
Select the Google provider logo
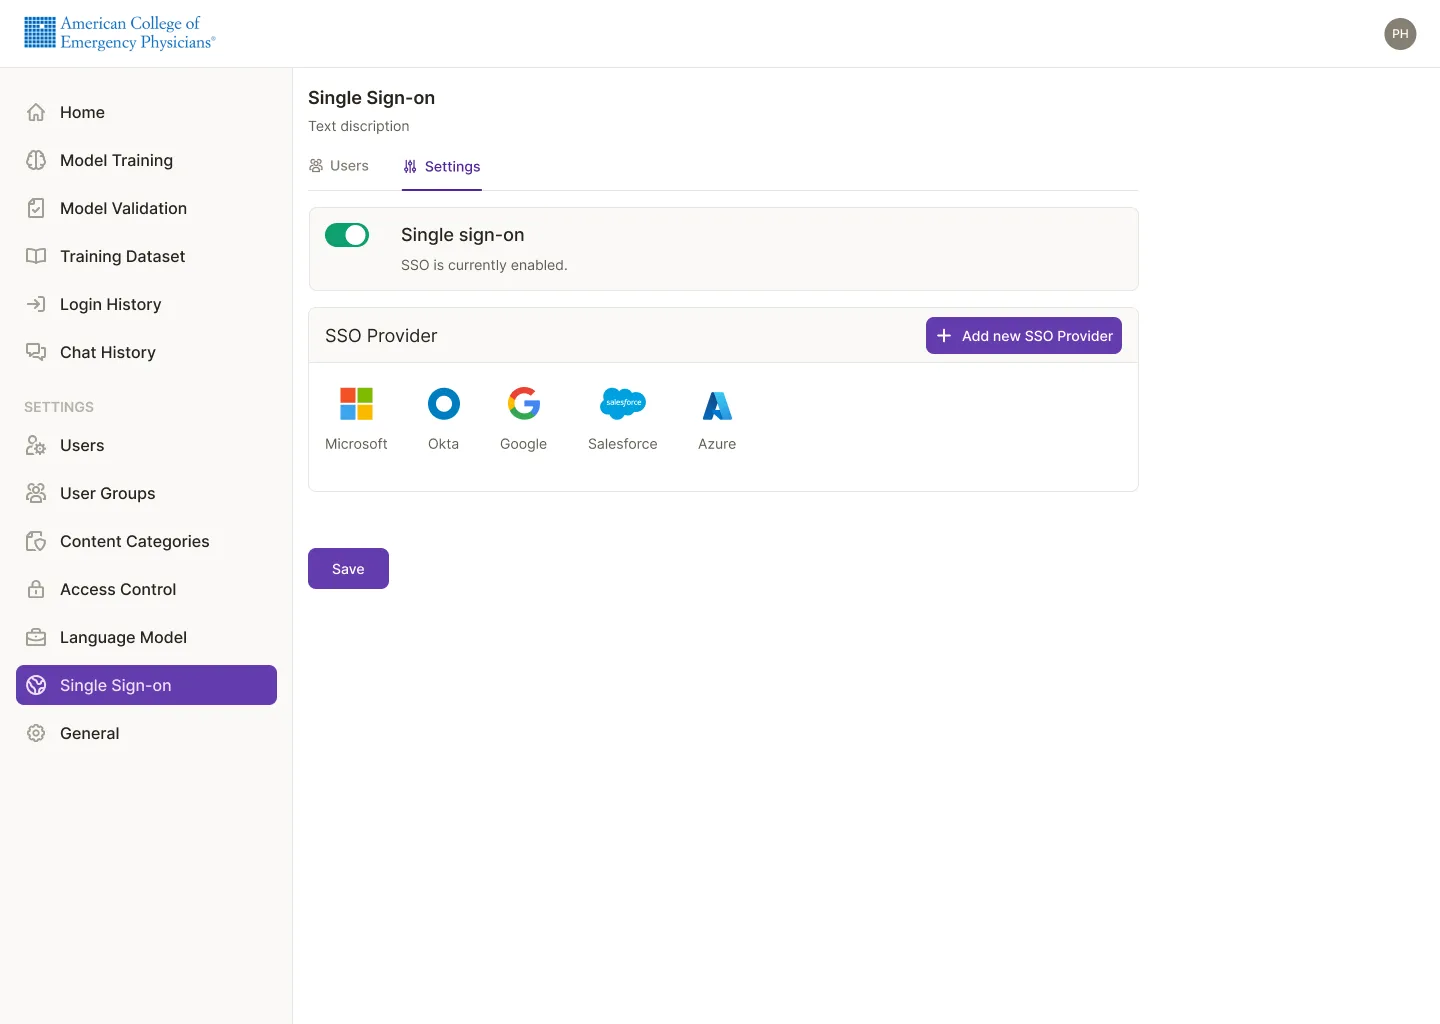tap(524, 404)
